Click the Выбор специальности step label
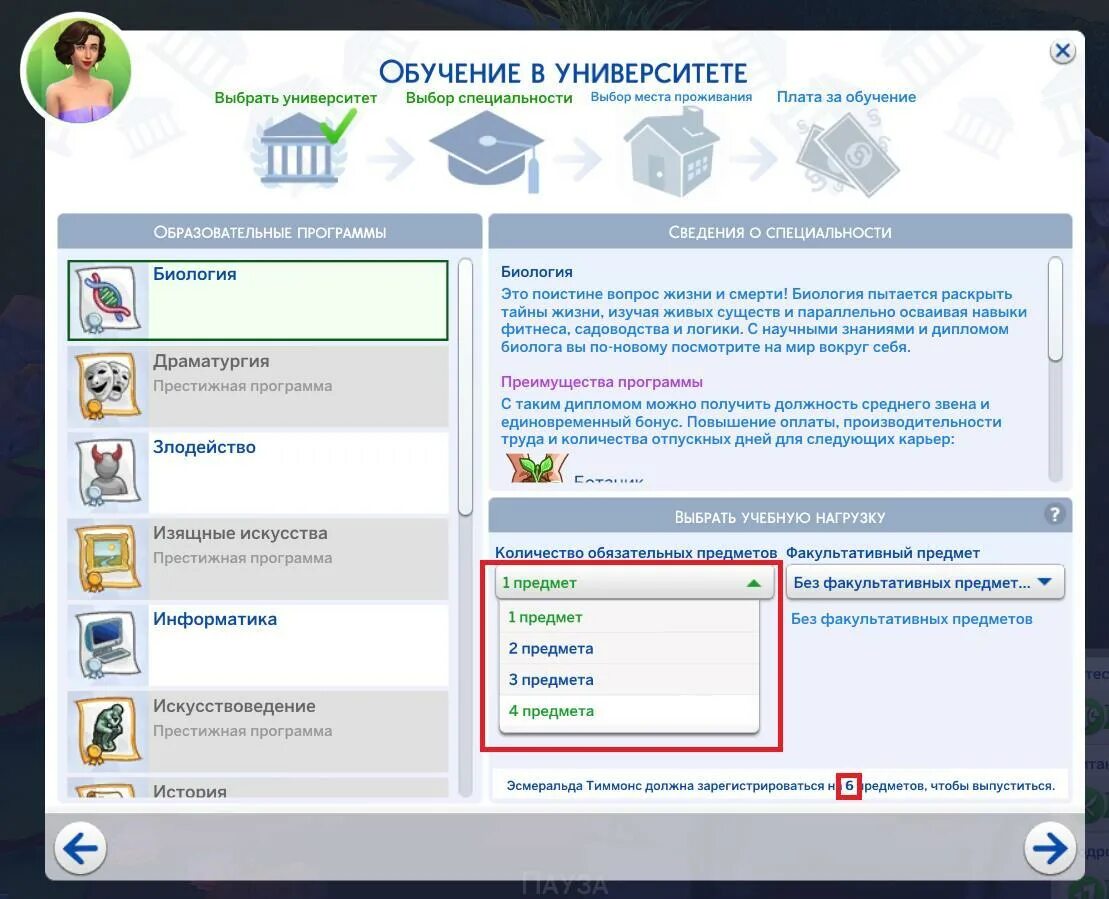 pos(489,98)
